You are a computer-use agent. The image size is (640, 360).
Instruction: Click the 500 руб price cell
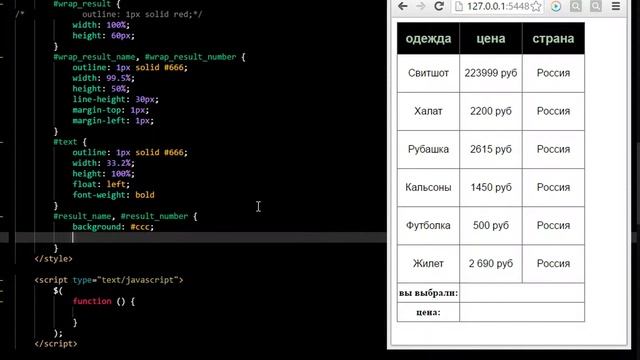[x=491, y=226]
